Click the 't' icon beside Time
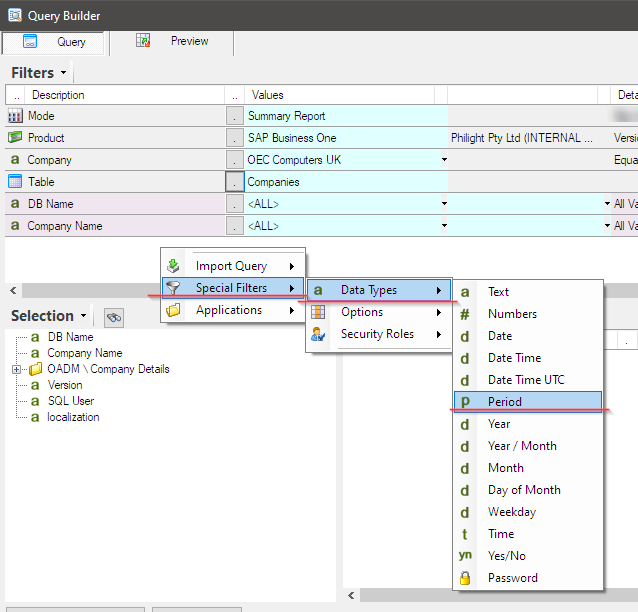This screenshot has width=638, height=612. point(465,534)
